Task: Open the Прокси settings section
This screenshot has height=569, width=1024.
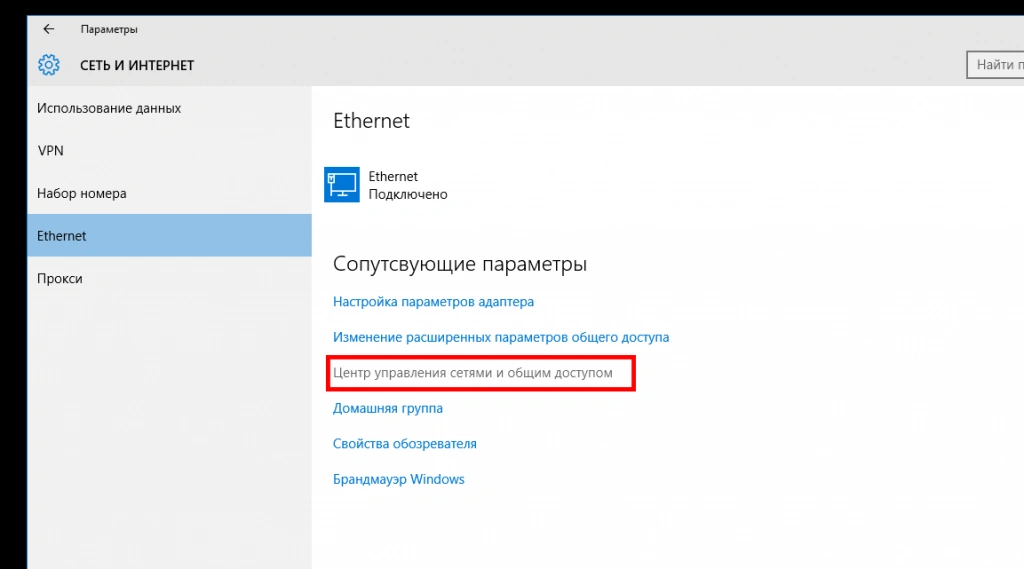Action: point(60,279)
